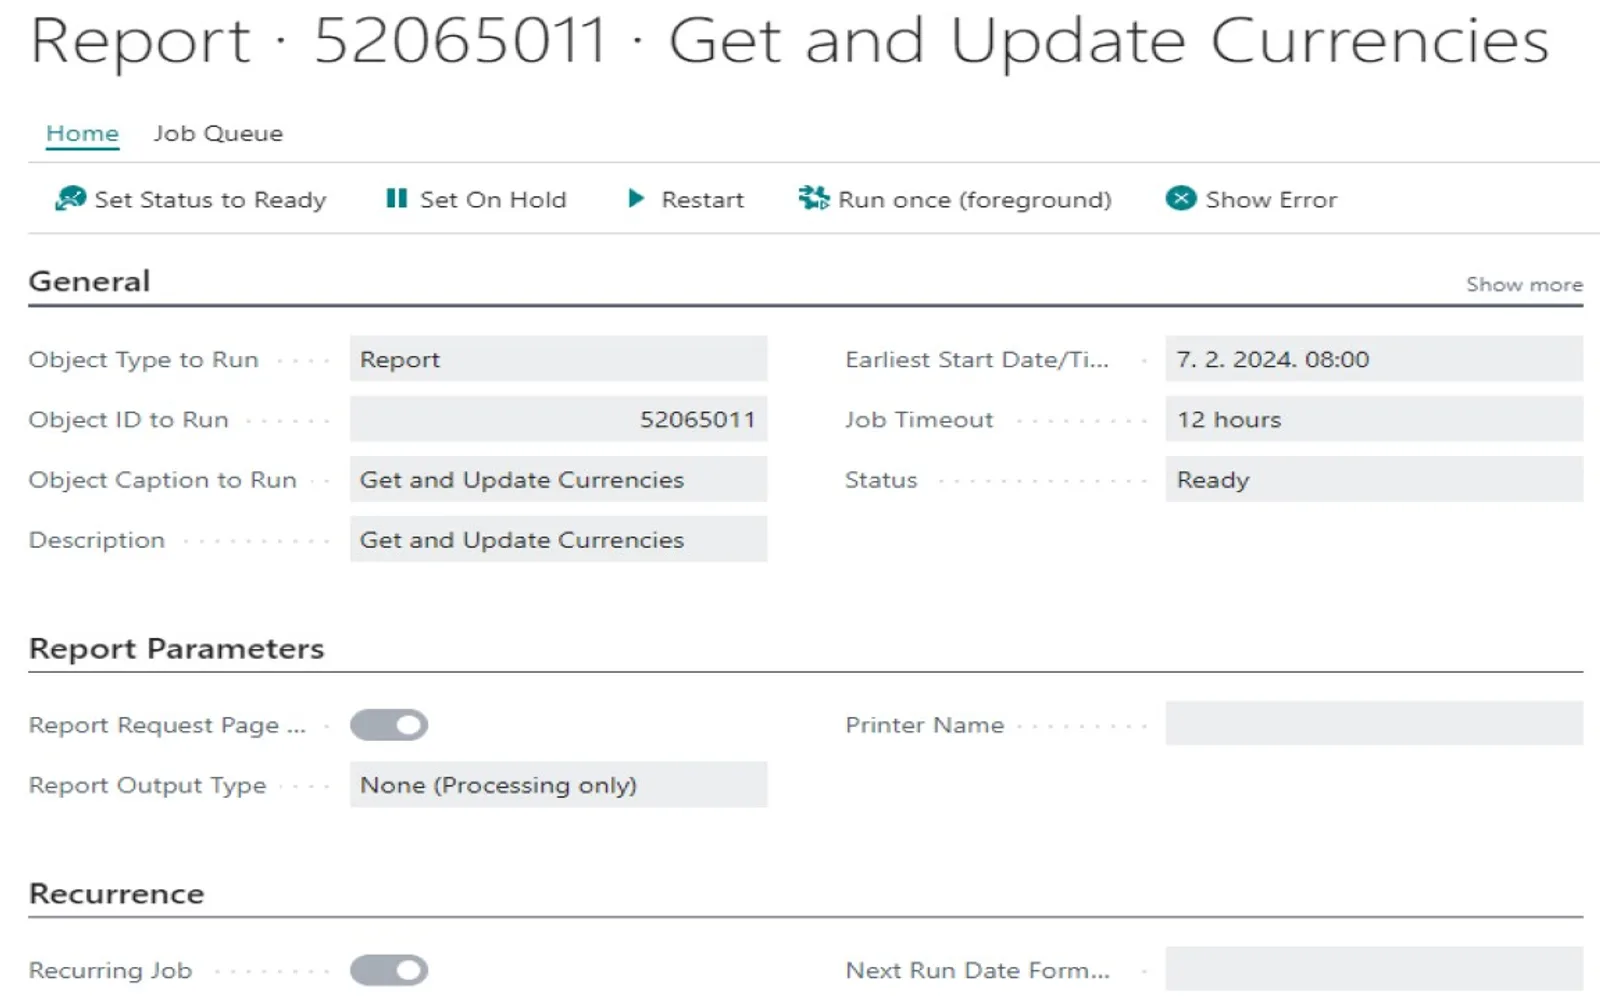
Task: Click the Next Run Date Form... label
Action: tap(977, 970)
